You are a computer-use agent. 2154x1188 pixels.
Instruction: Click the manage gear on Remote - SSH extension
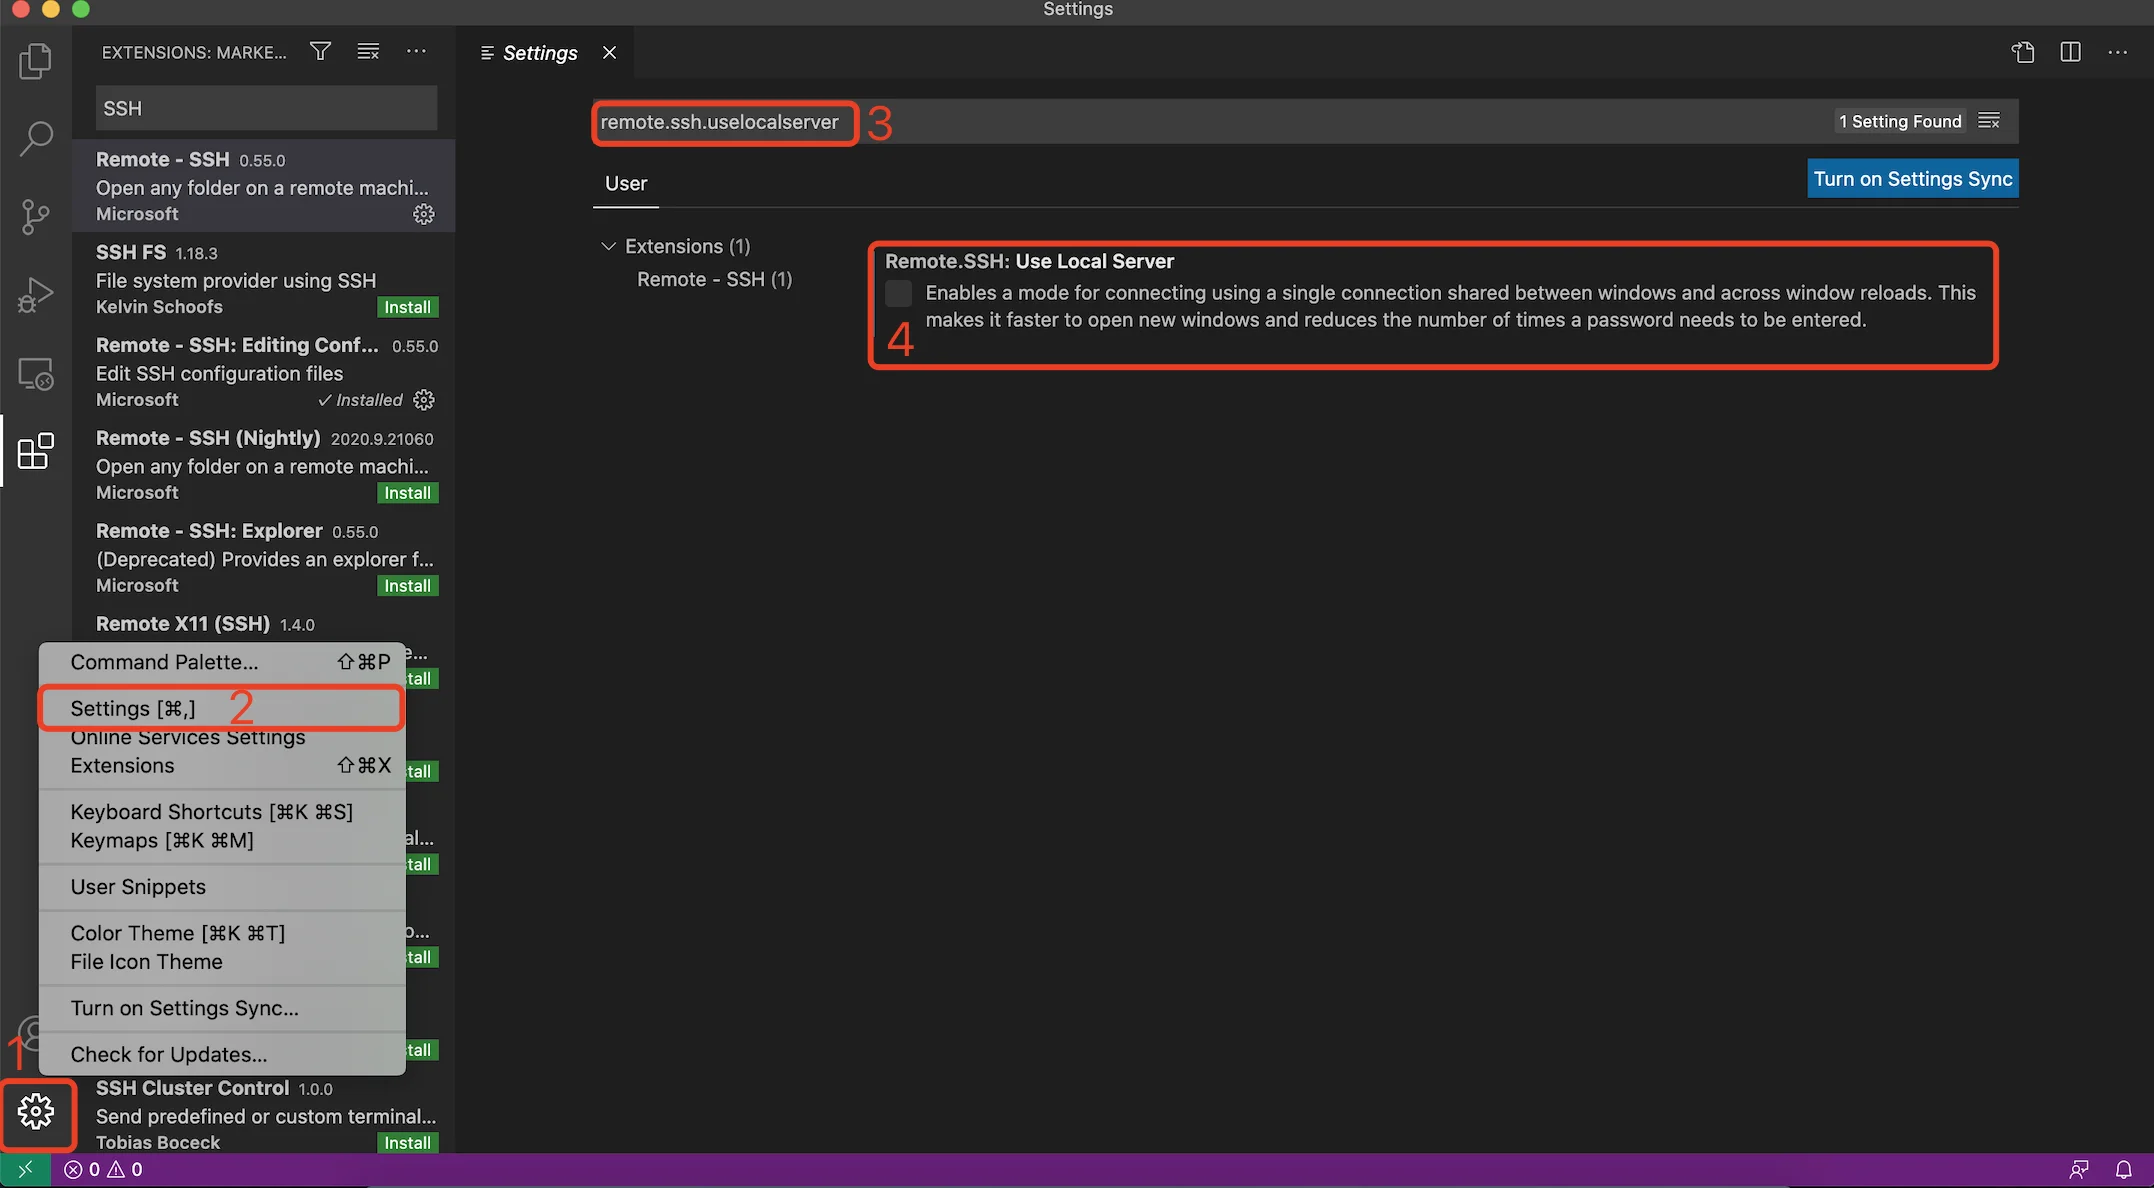tap(423, 213)
